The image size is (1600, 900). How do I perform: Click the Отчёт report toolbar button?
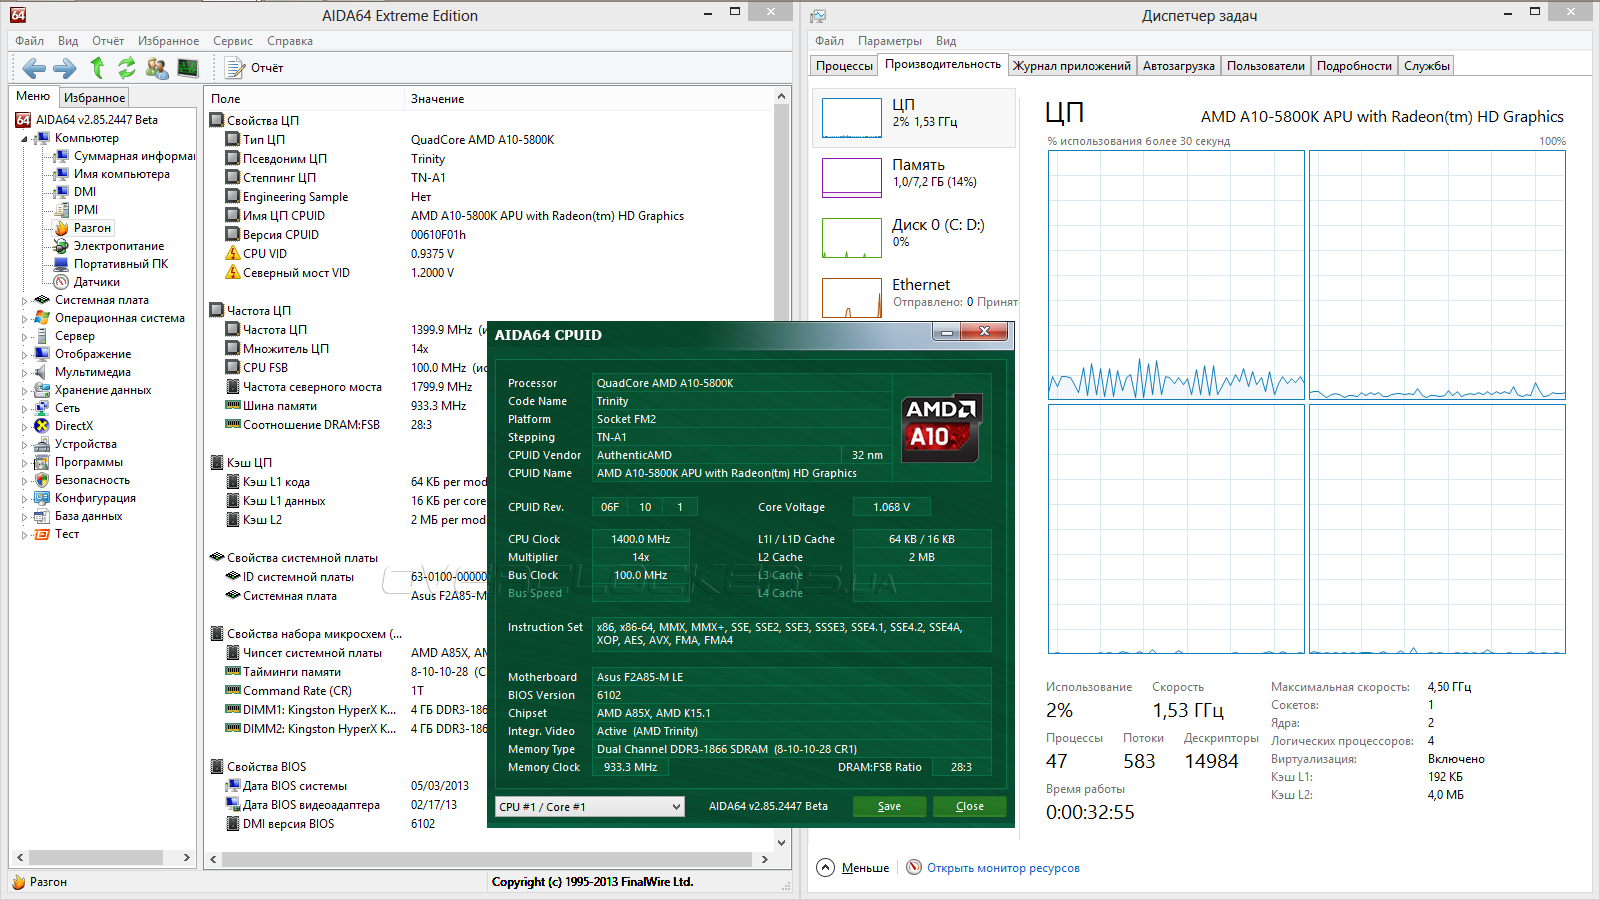tap(255, 68)
